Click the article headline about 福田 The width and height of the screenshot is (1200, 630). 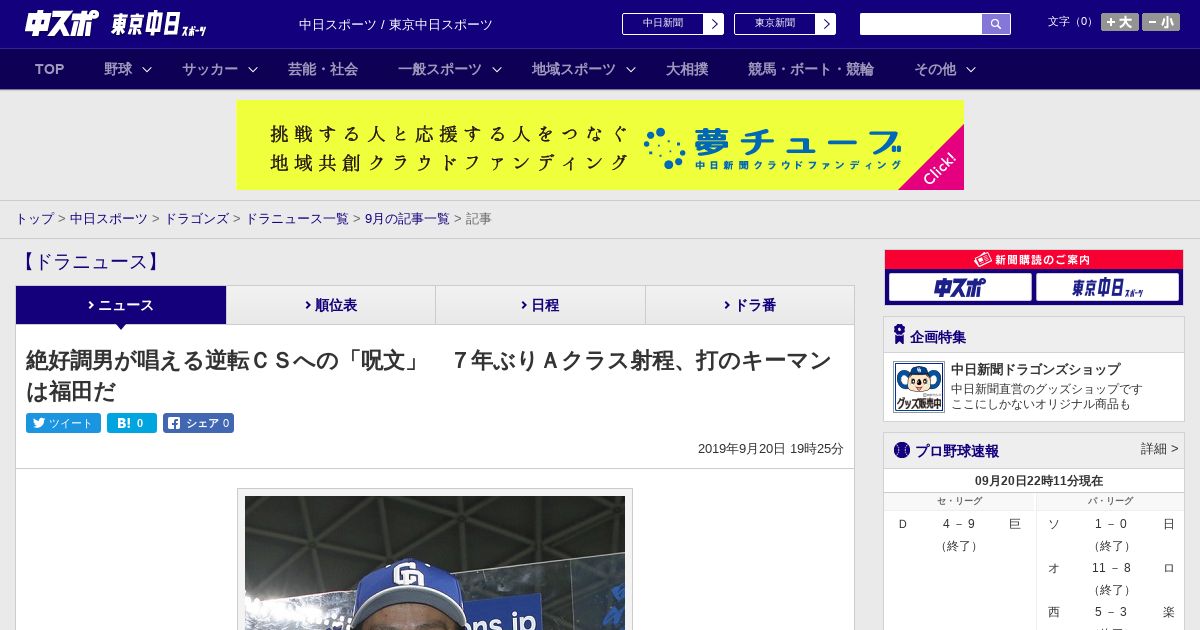pyautogui.click(x=429, y=375)
